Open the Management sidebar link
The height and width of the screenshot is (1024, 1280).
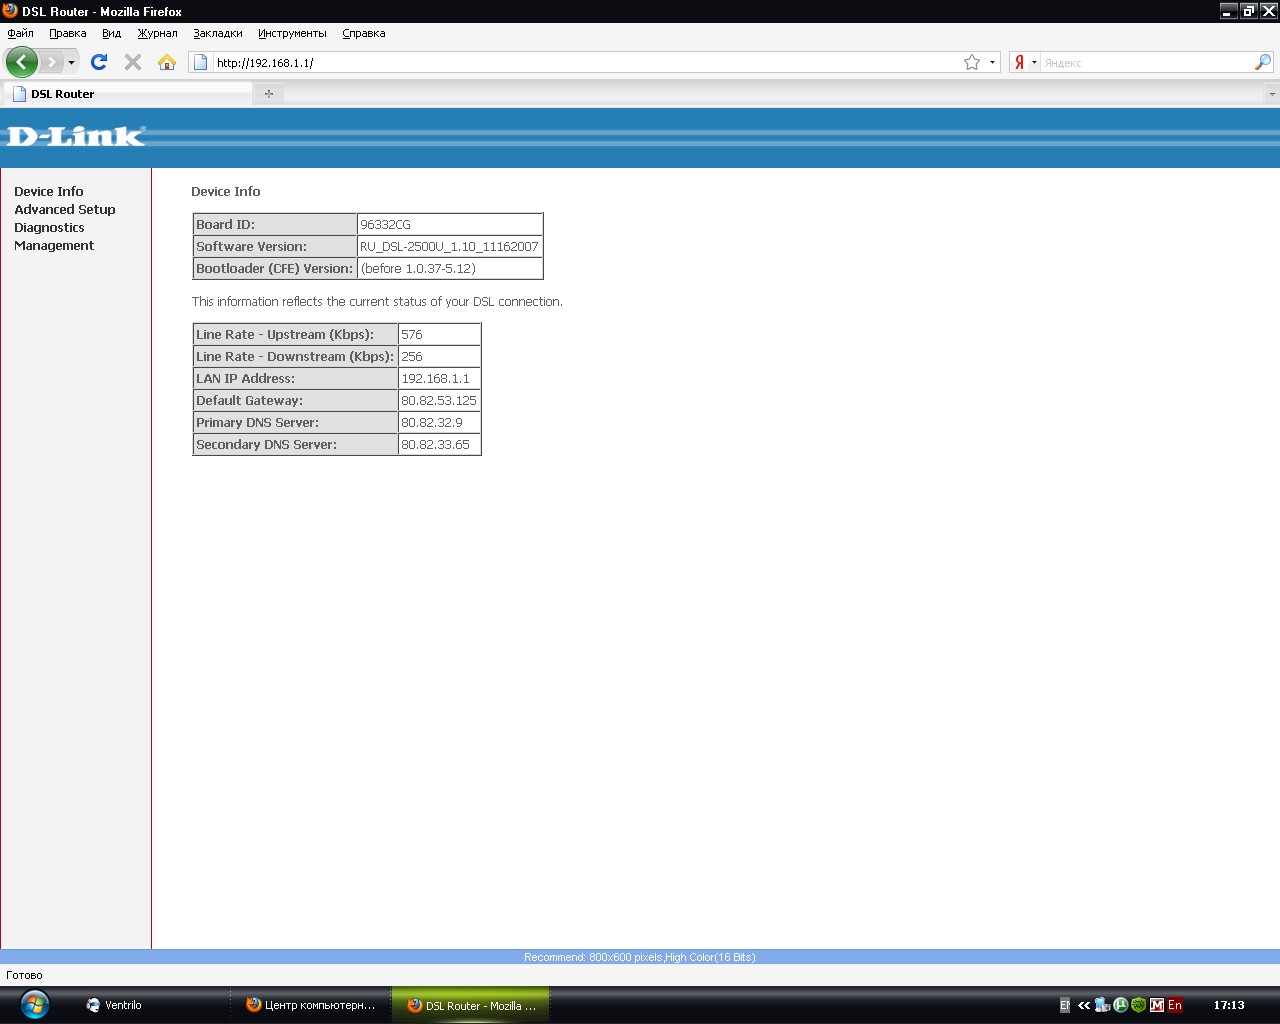coord(54,245)
